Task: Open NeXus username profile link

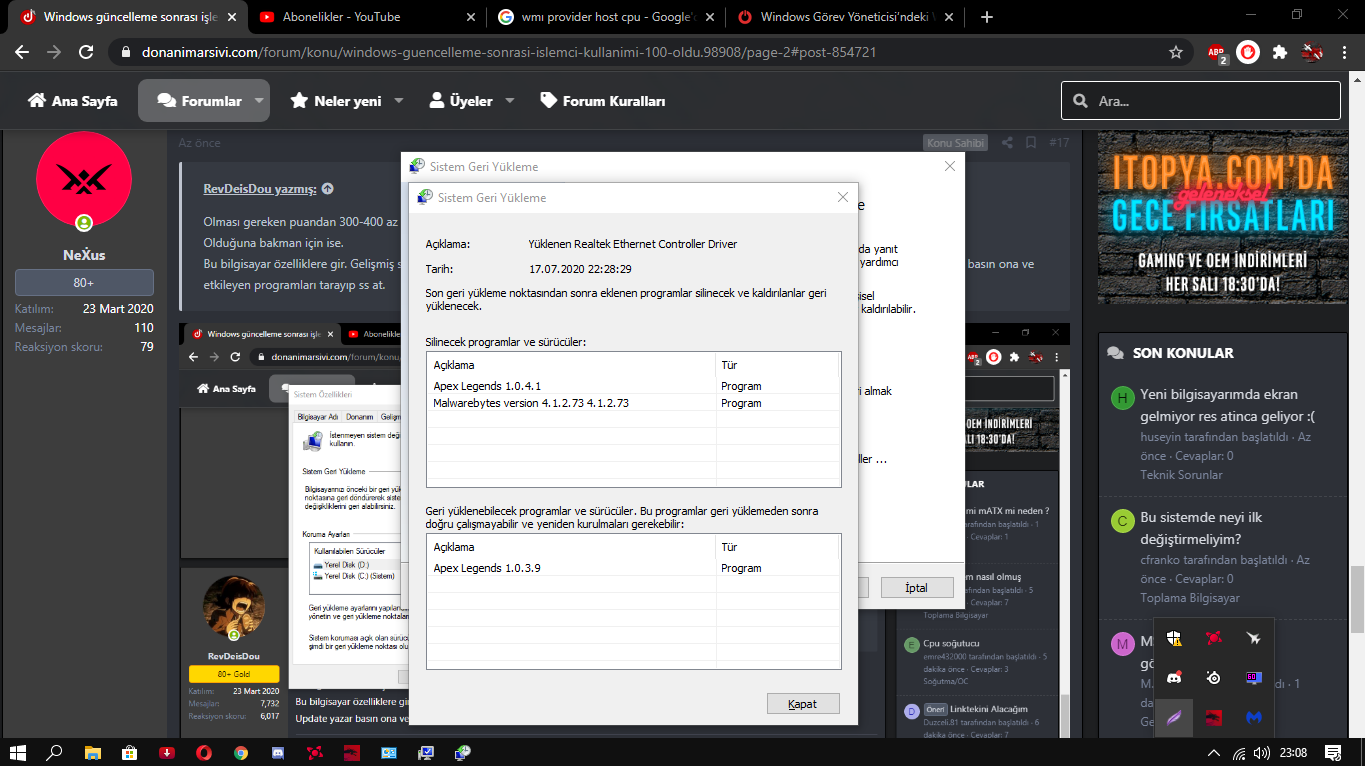Action: point(83,256)
